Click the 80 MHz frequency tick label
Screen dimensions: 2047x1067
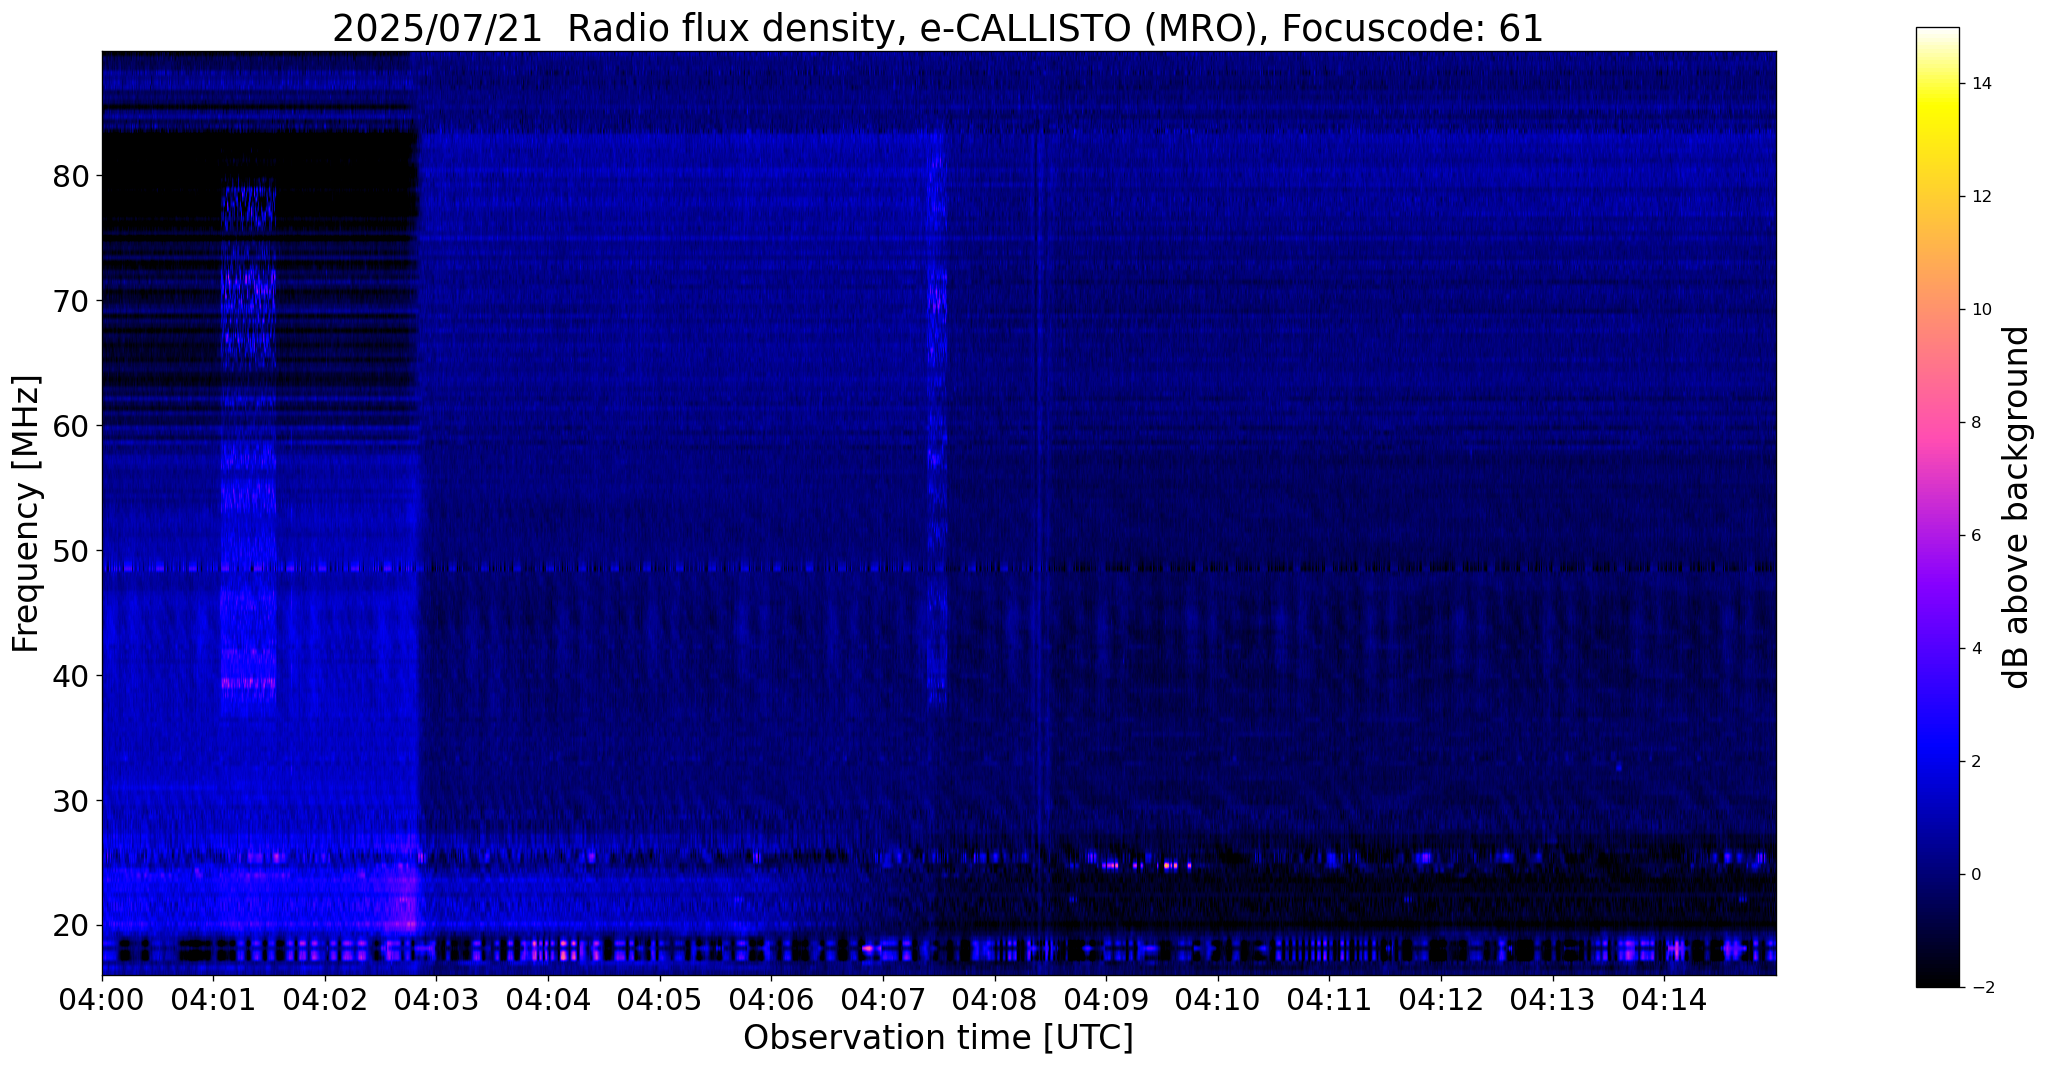[x=70, y=177]
